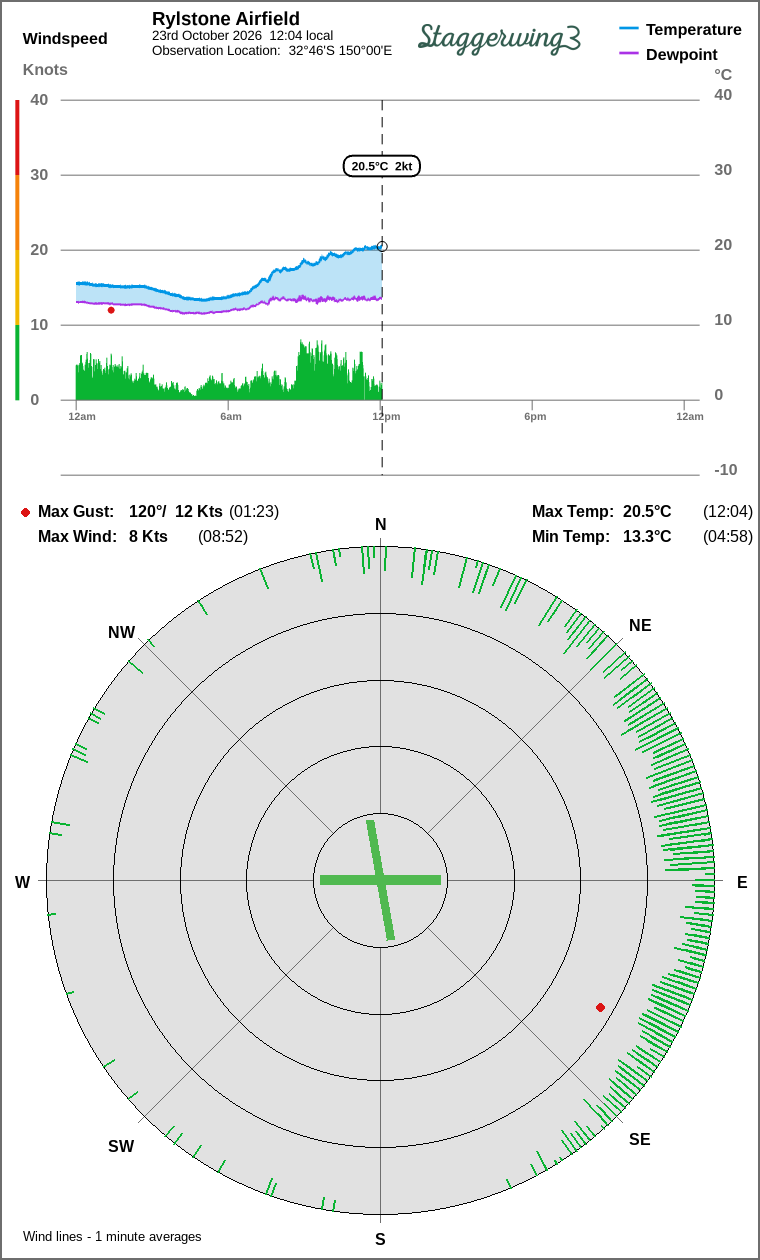
Task: Click the SE compass label
Action: tap(640, 1139)
